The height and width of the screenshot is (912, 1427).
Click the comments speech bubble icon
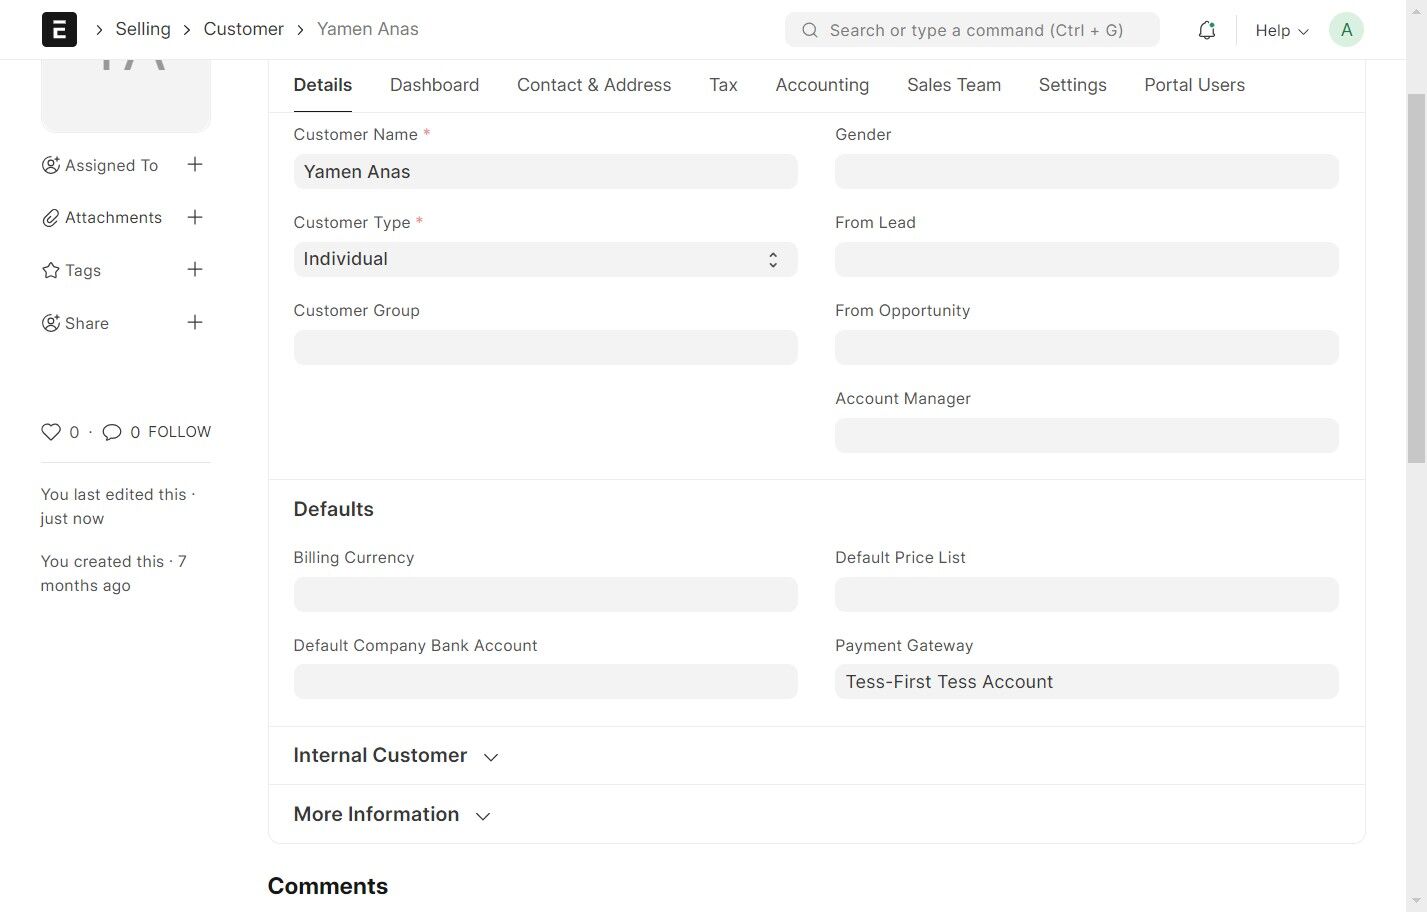coord(112,432)
